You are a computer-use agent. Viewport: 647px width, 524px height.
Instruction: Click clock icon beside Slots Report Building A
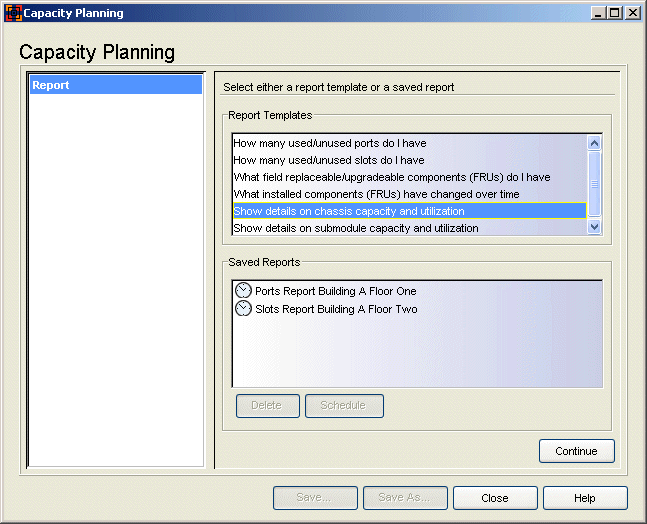243,308
